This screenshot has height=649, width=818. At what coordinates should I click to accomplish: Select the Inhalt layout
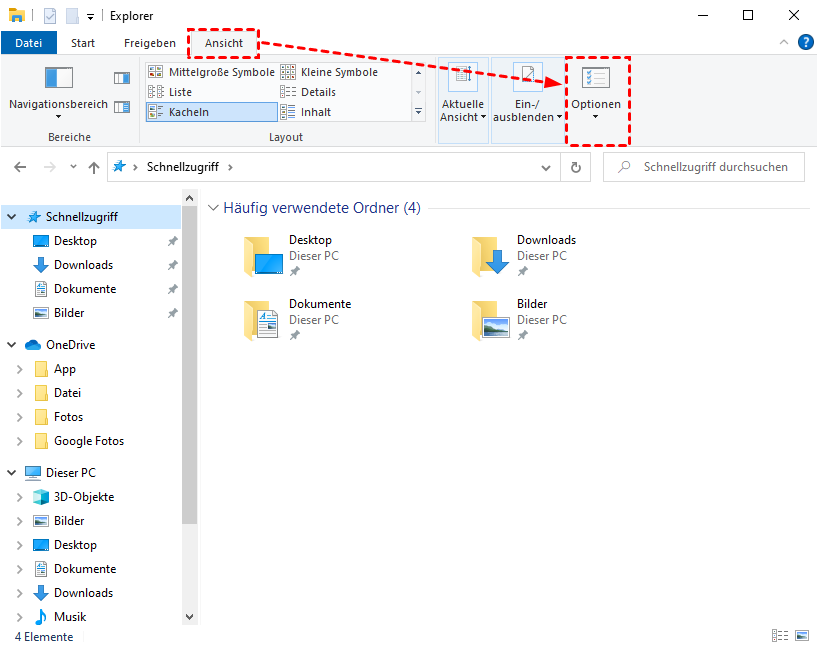pos(306,112)
